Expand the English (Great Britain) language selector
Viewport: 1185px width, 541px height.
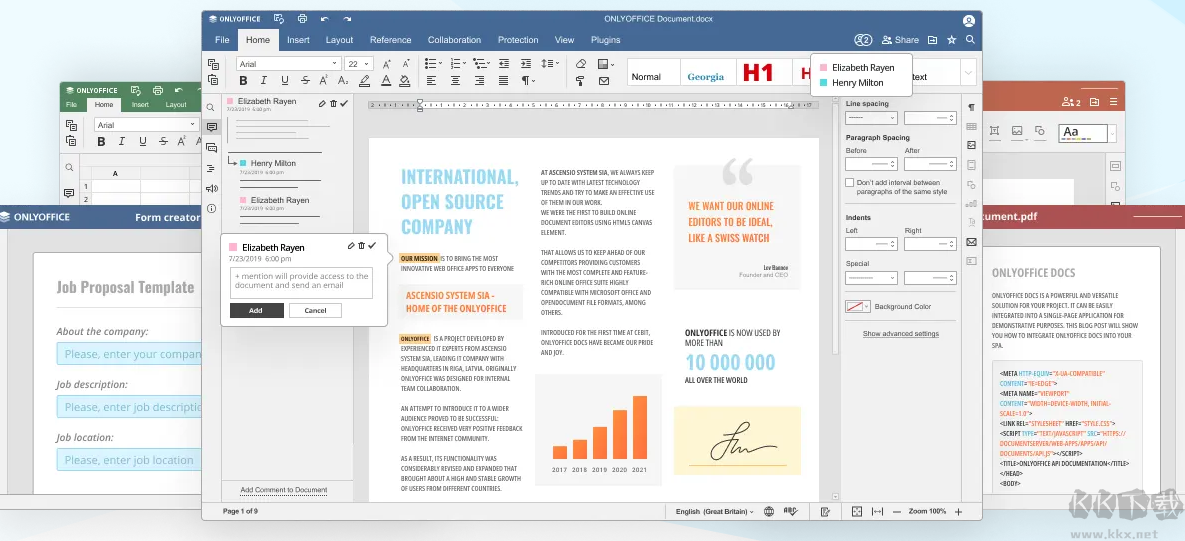[714, 511]
